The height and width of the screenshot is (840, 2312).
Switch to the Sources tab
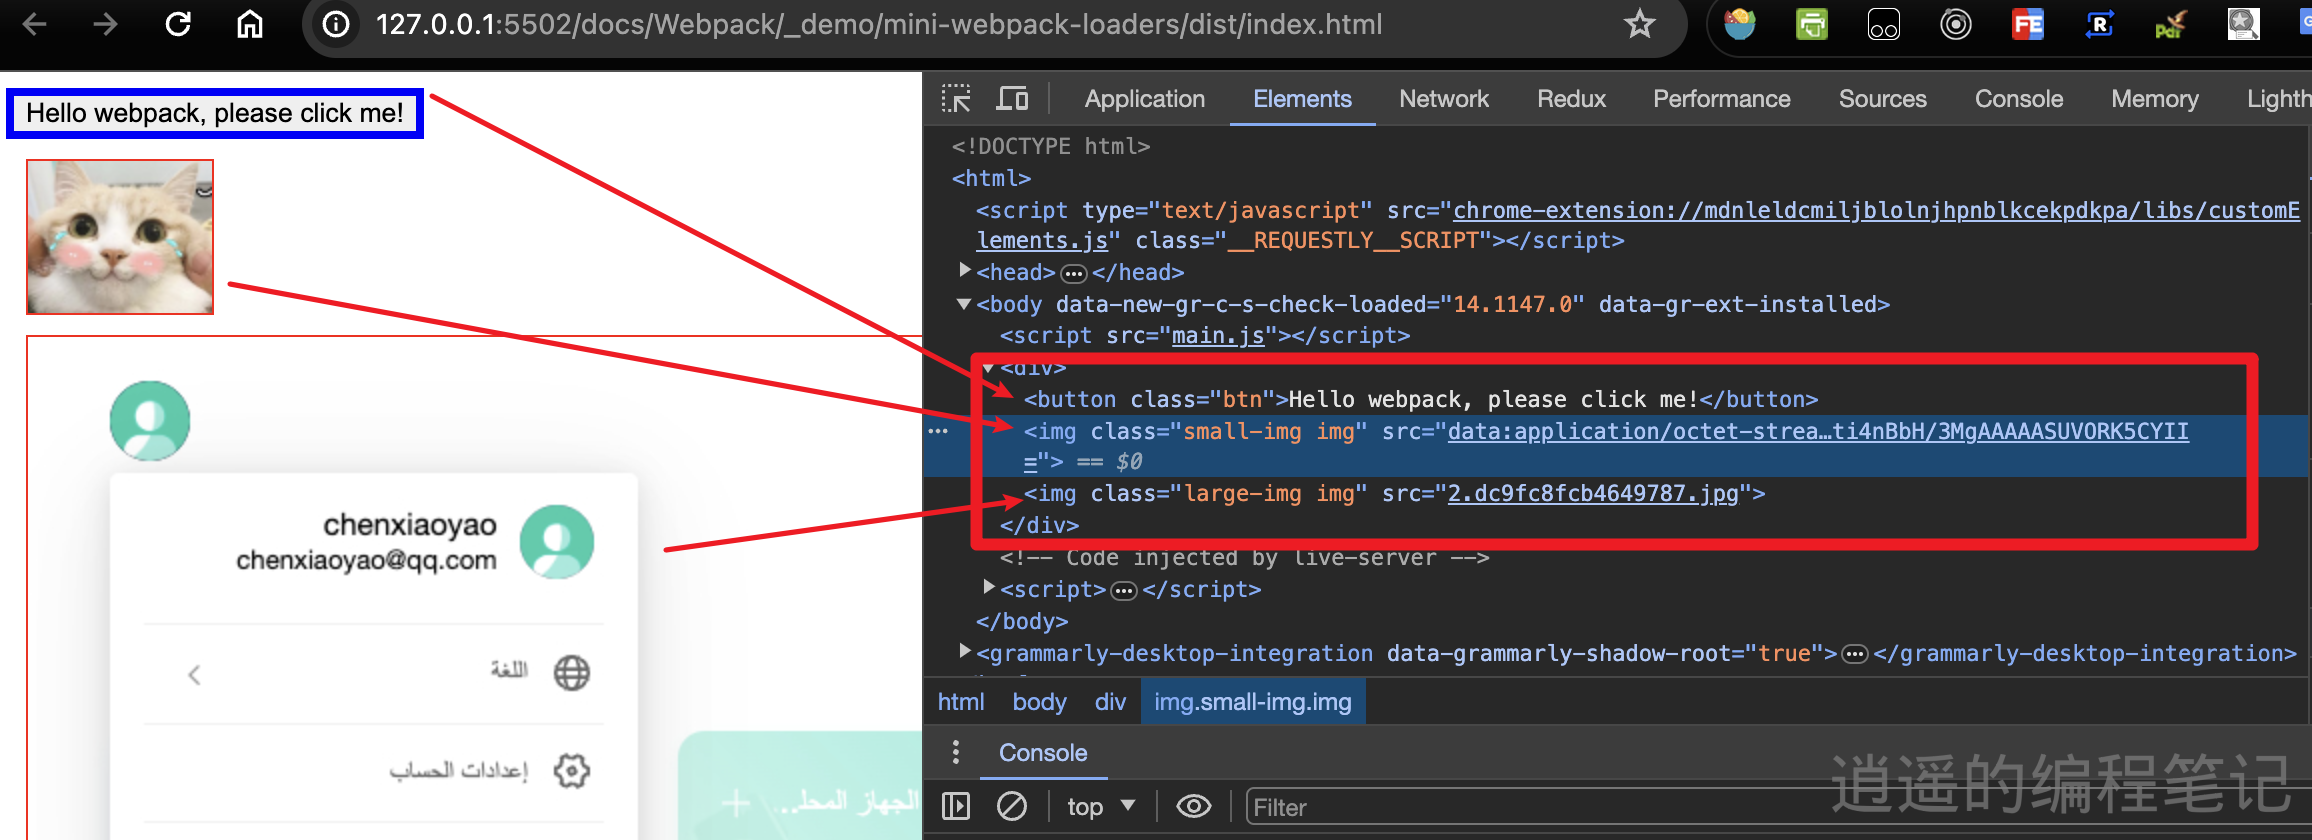pyautogui.click(x=1882, y=99)
